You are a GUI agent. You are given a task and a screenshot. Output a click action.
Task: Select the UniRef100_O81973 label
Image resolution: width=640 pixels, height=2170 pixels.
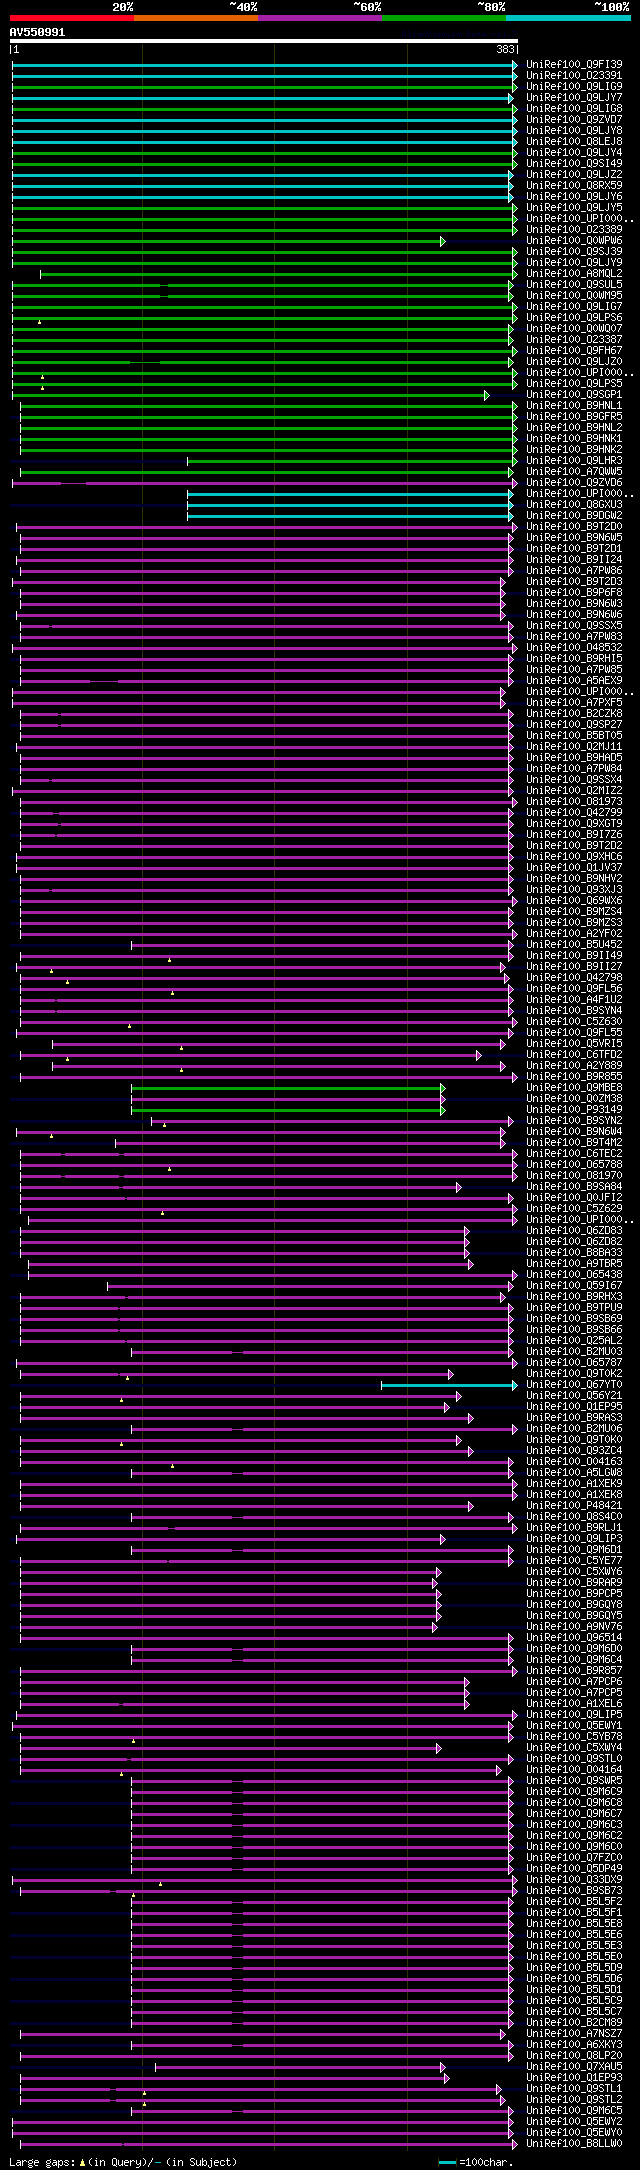tap(574, 802)
